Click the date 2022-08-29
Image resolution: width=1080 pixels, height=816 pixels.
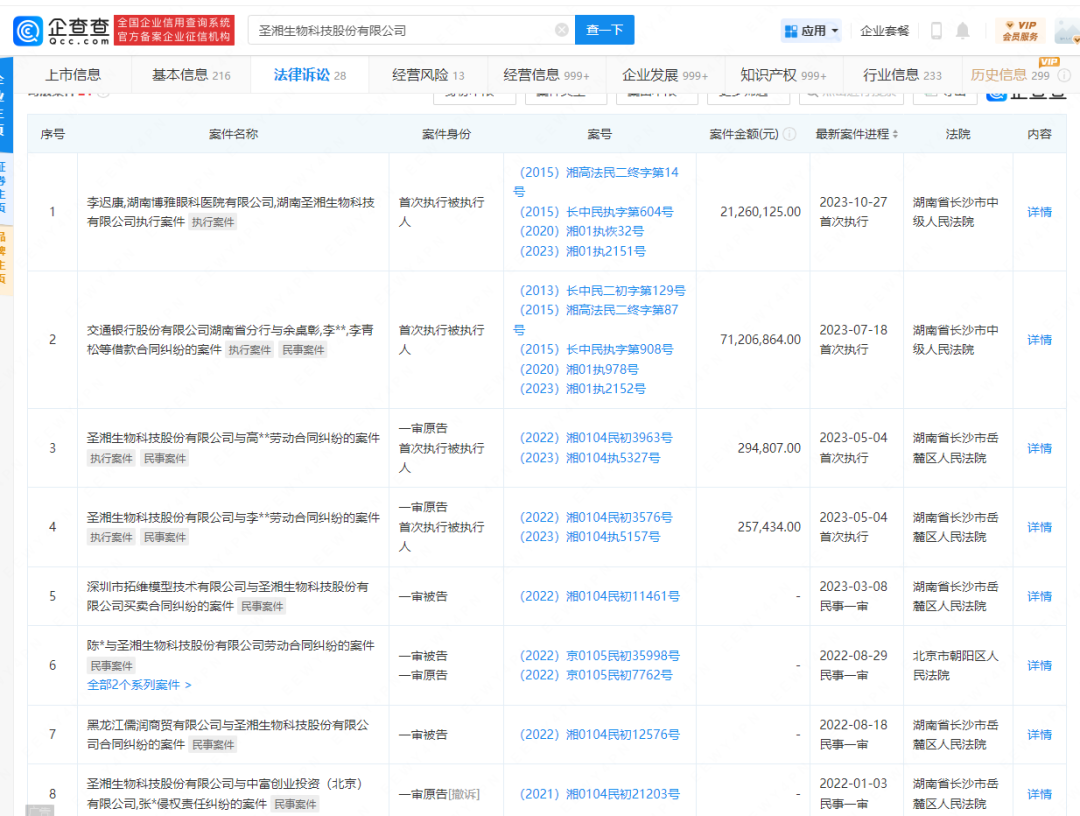[x=853, y=656]
